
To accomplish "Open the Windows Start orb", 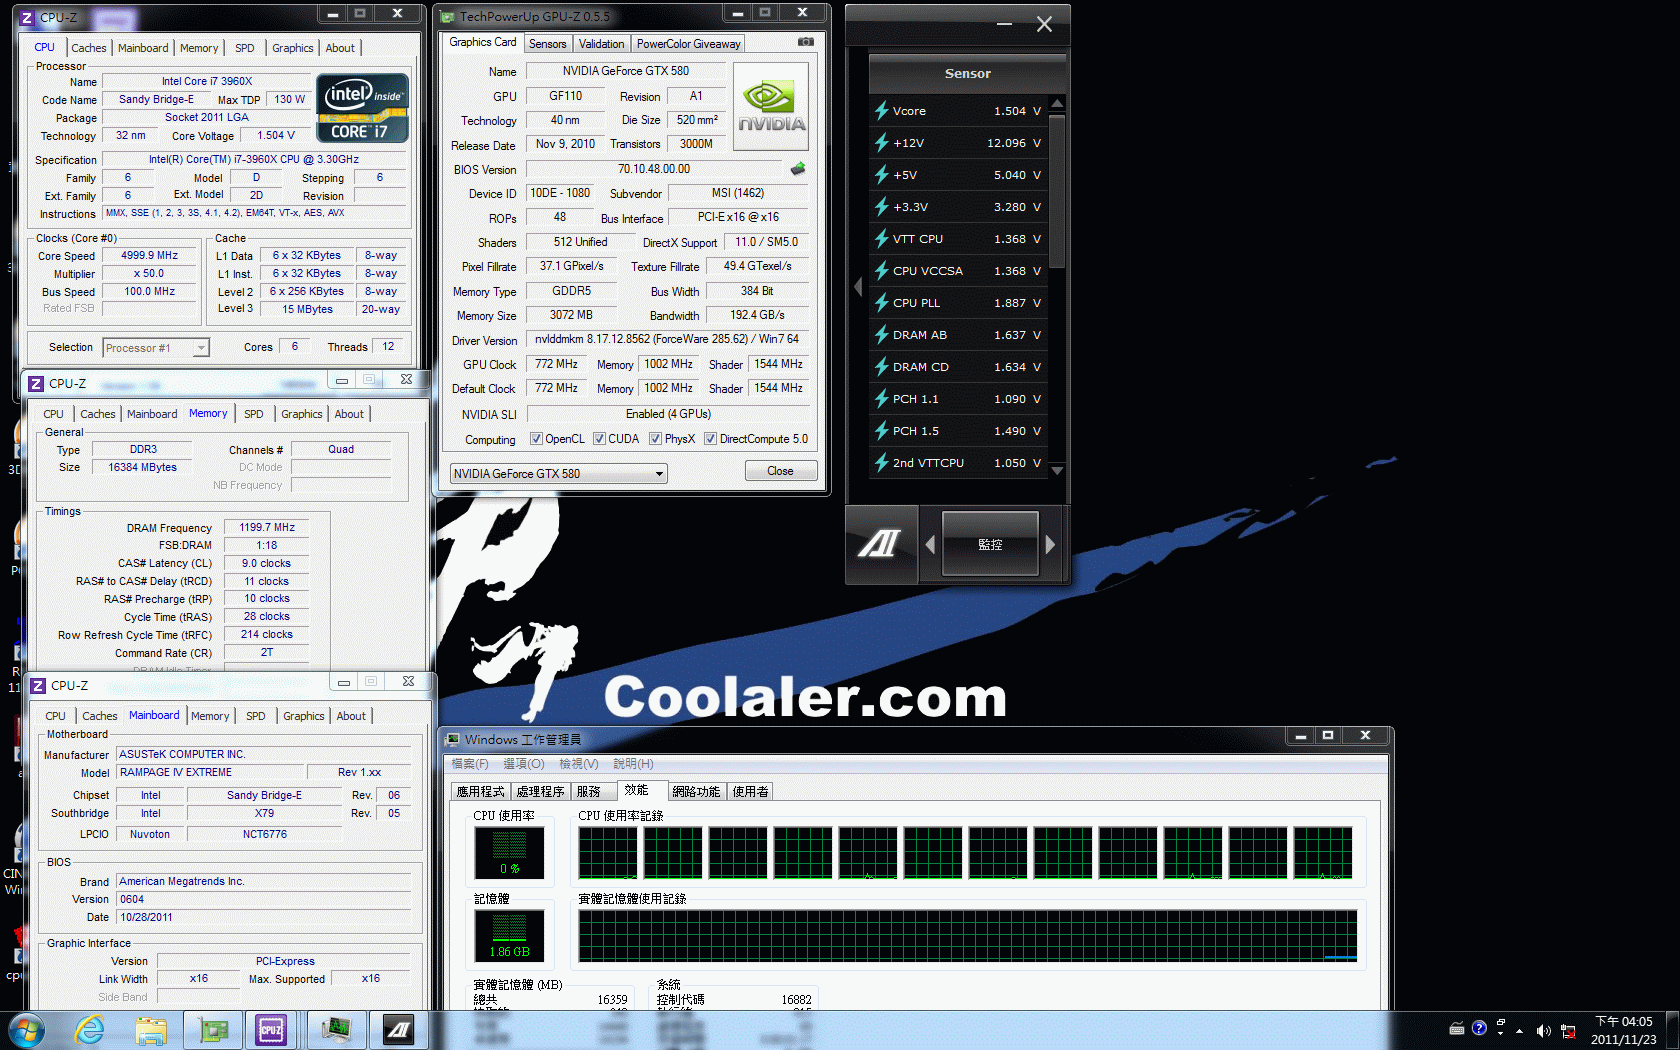I will 25,1030.
